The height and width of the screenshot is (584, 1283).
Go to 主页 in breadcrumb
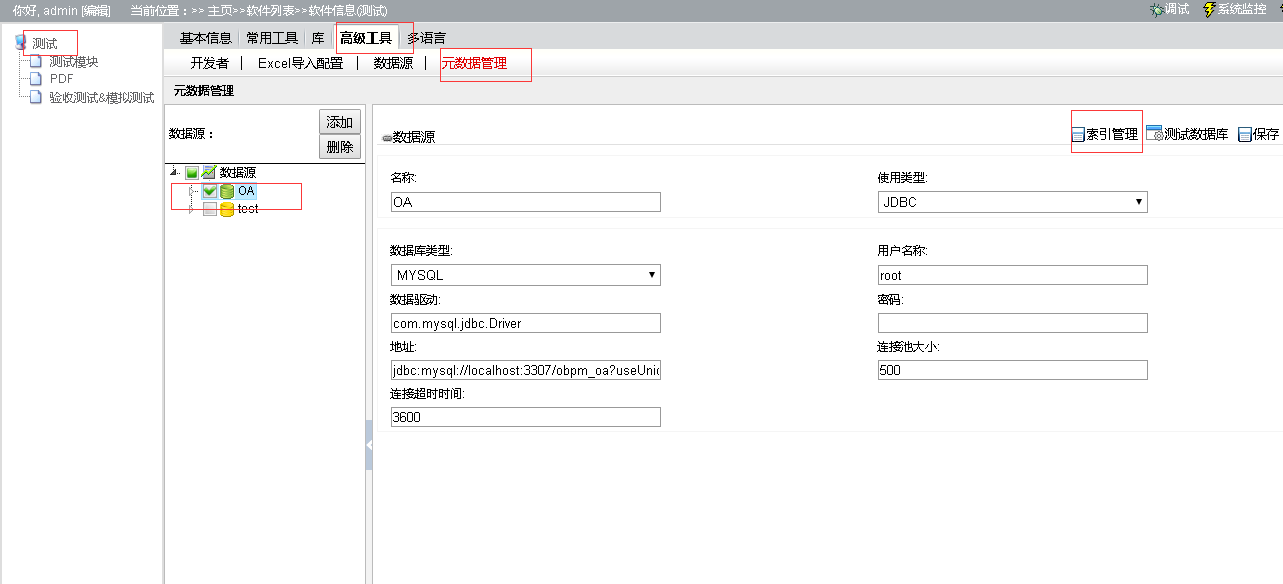coord(220,10)
